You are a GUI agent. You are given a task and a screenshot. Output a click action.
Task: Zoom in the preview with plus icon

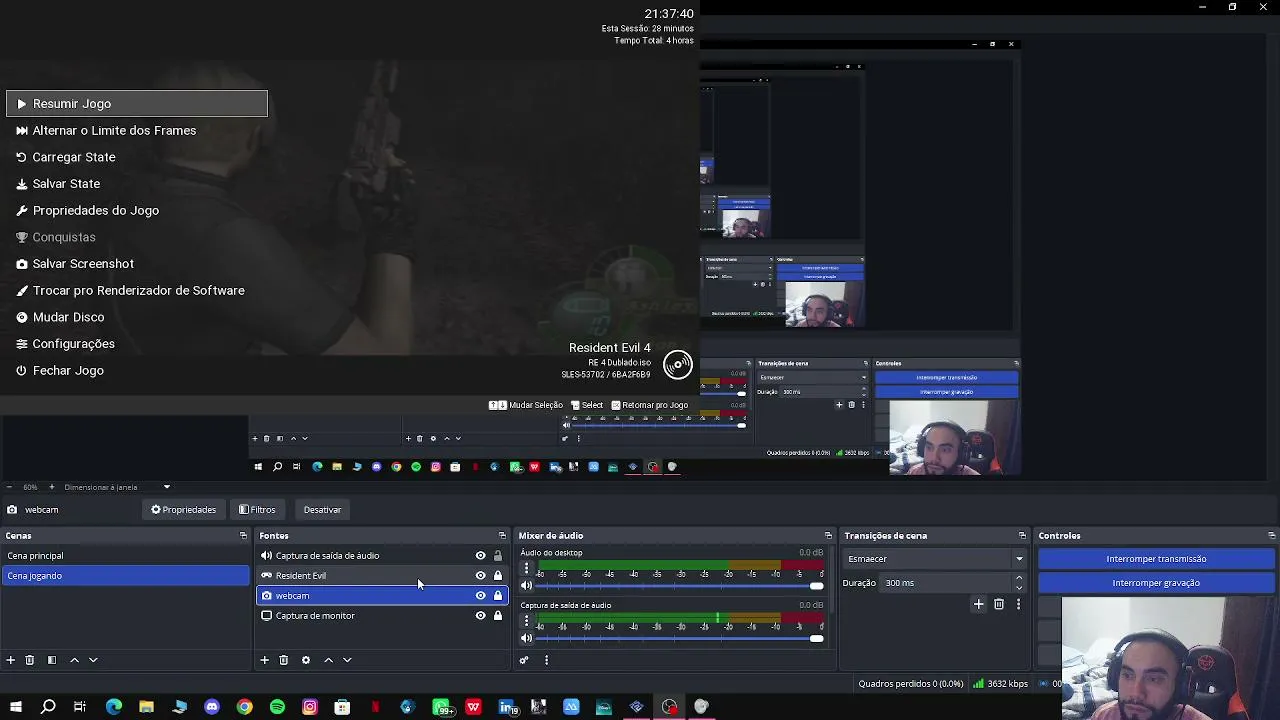click(52, 487)
